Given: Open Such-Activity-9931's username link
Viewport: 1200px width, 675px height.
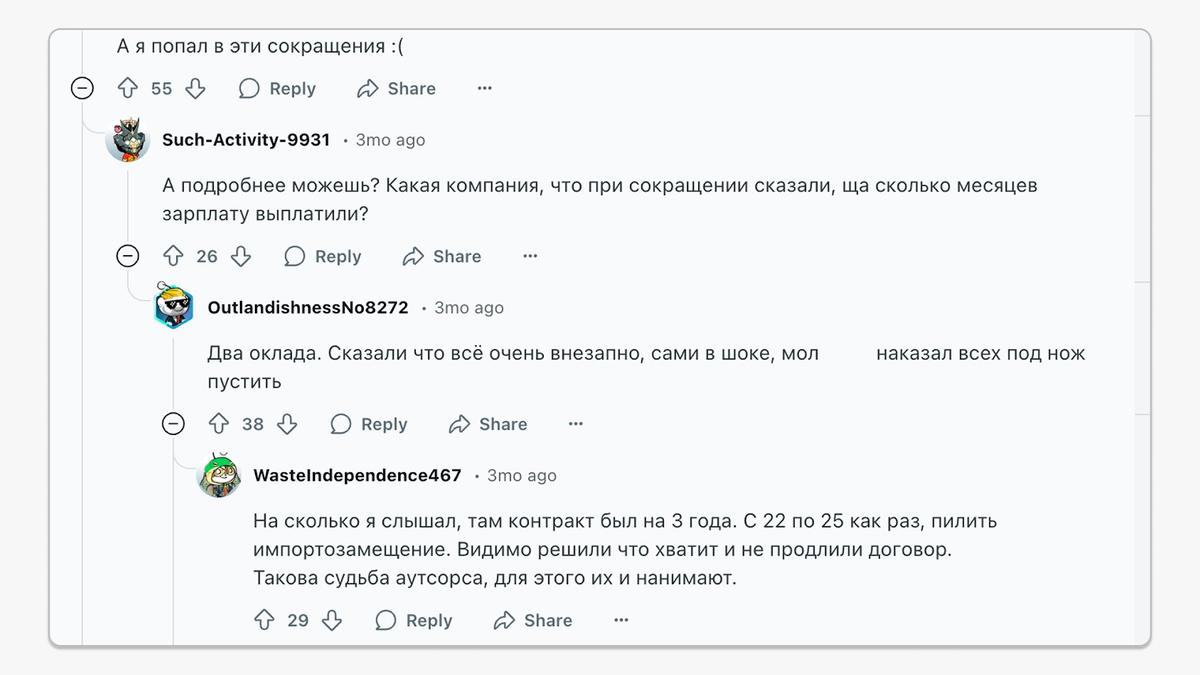Looking at the screenshot, I should [245, 140].
